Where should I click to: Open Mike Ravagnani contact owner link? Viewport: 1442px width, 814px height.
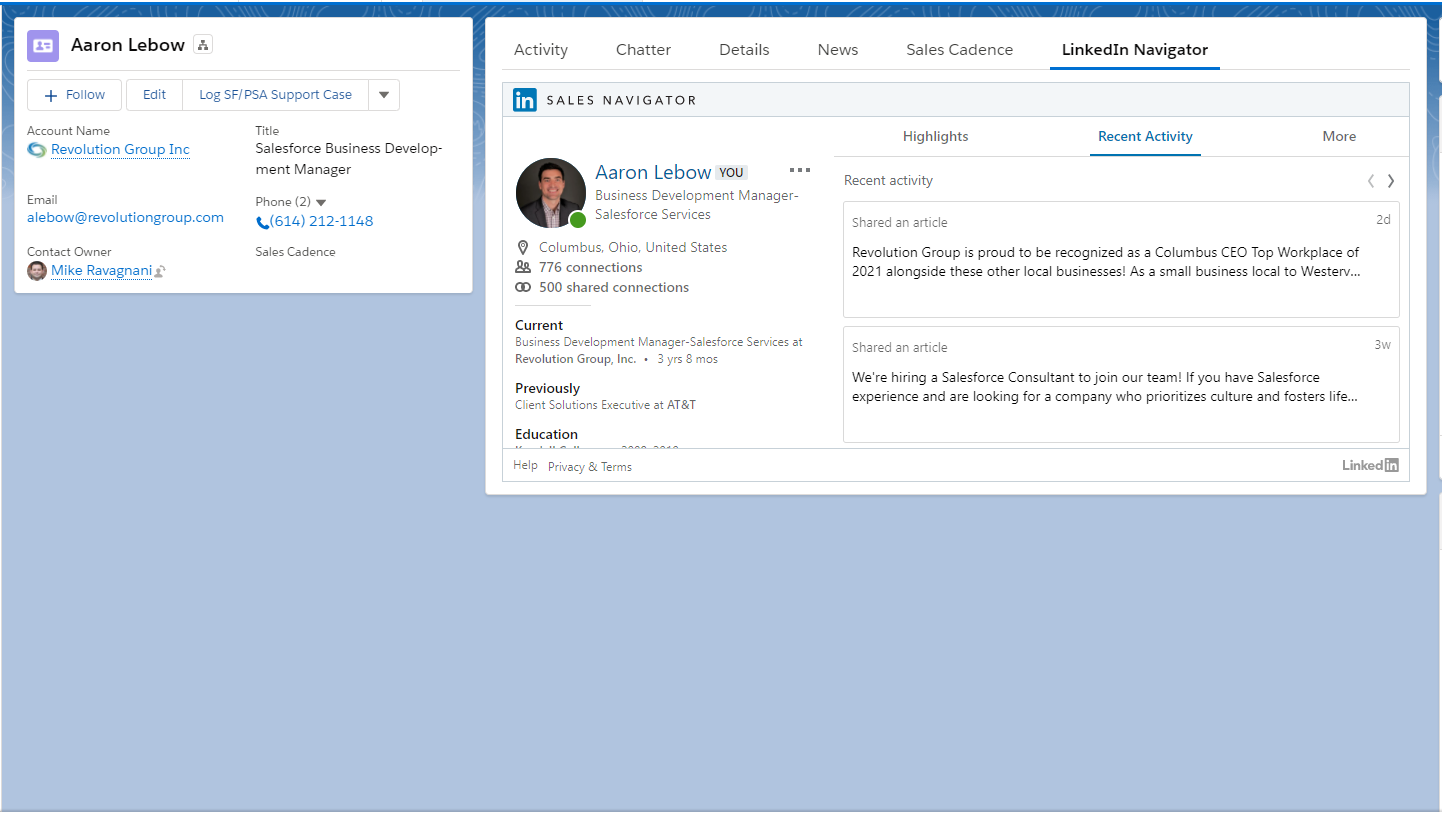101,271
